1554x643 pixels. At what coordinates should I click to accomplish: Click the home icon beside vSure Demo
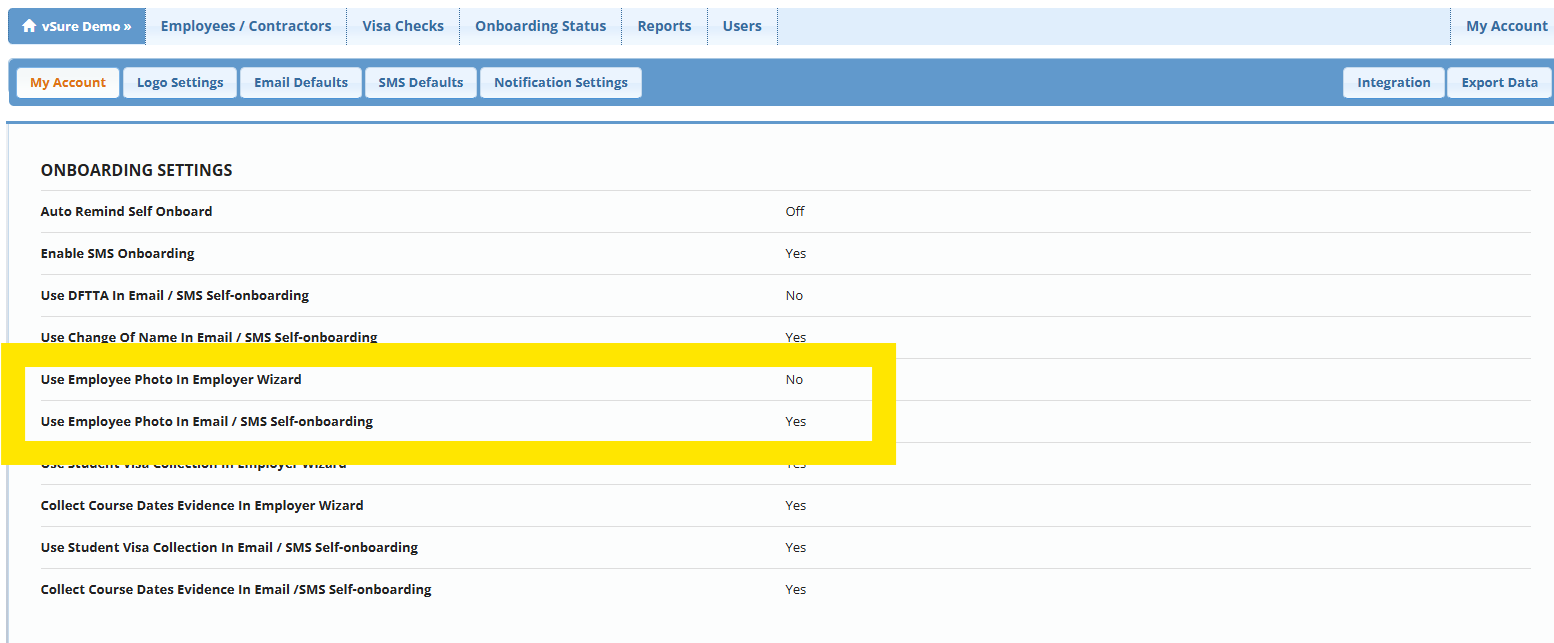29,26
